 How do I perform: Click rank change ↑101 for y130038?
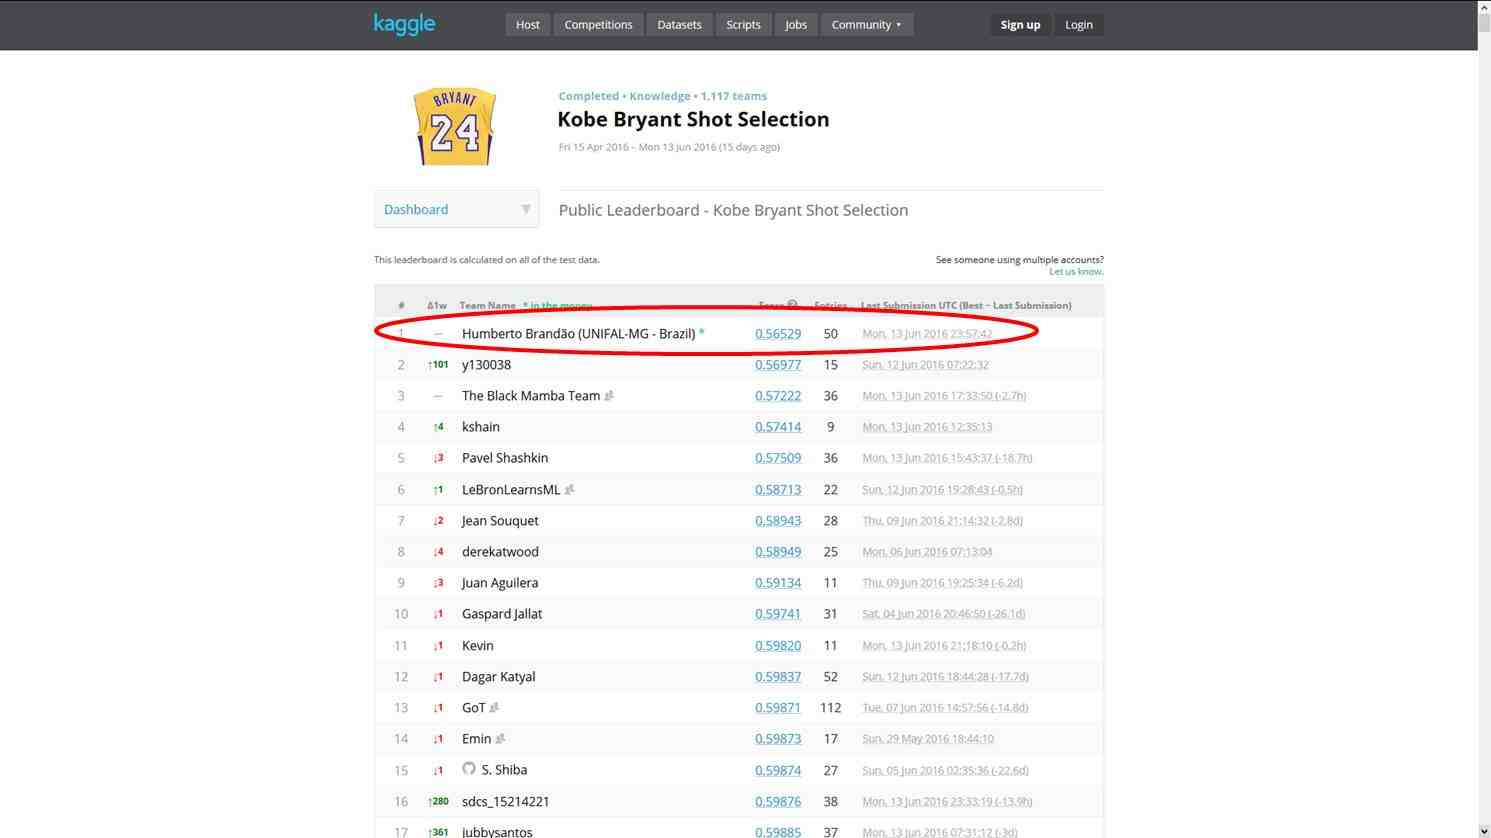click(x=438, y=365)
